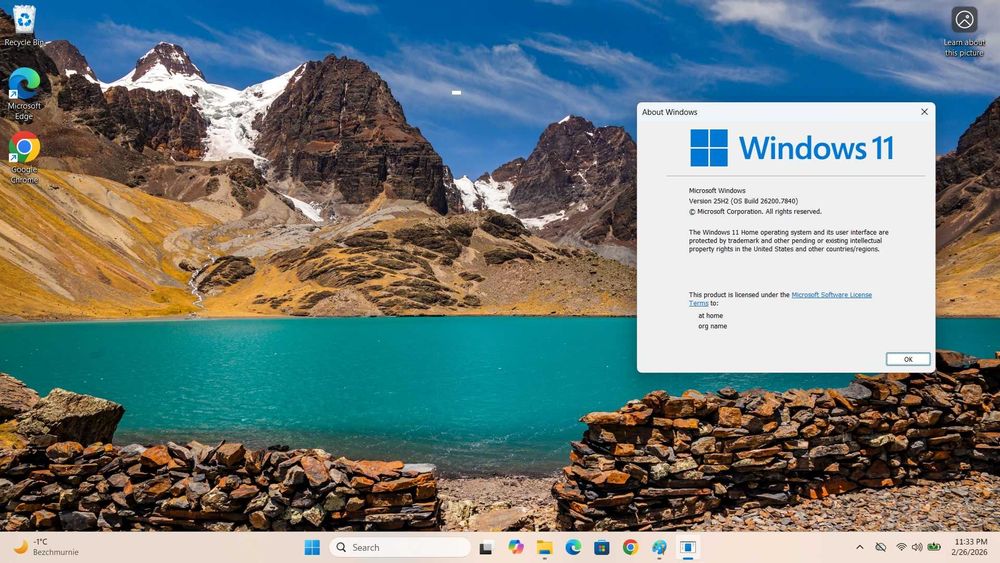
Task: Close the About Windows dialog
Action: pos(924,112)
